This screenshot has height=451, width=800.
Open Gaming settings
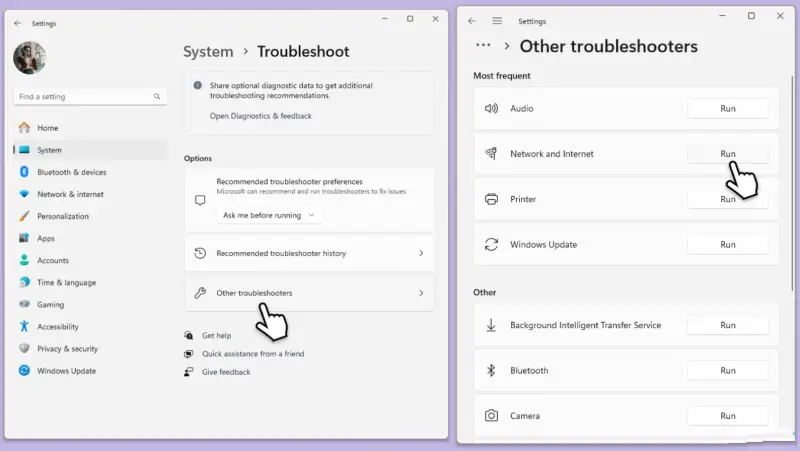pos(90,305)
